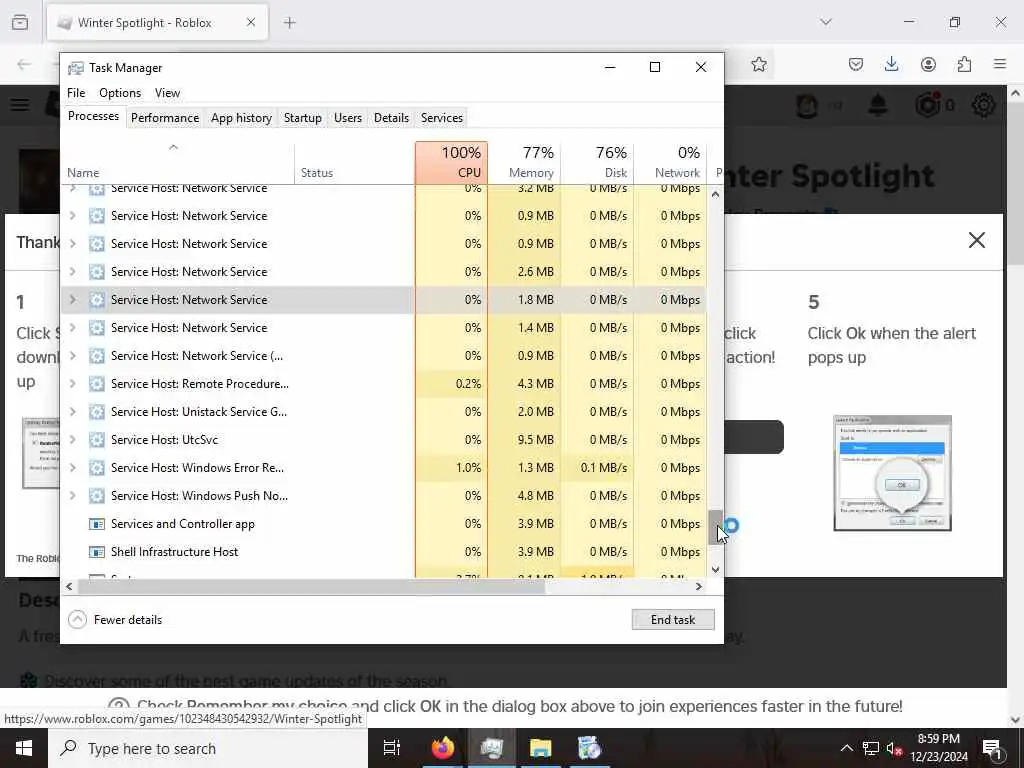Click Firefox icon on the taskbar
The image size is (1024, 768).
coord(443,748)
